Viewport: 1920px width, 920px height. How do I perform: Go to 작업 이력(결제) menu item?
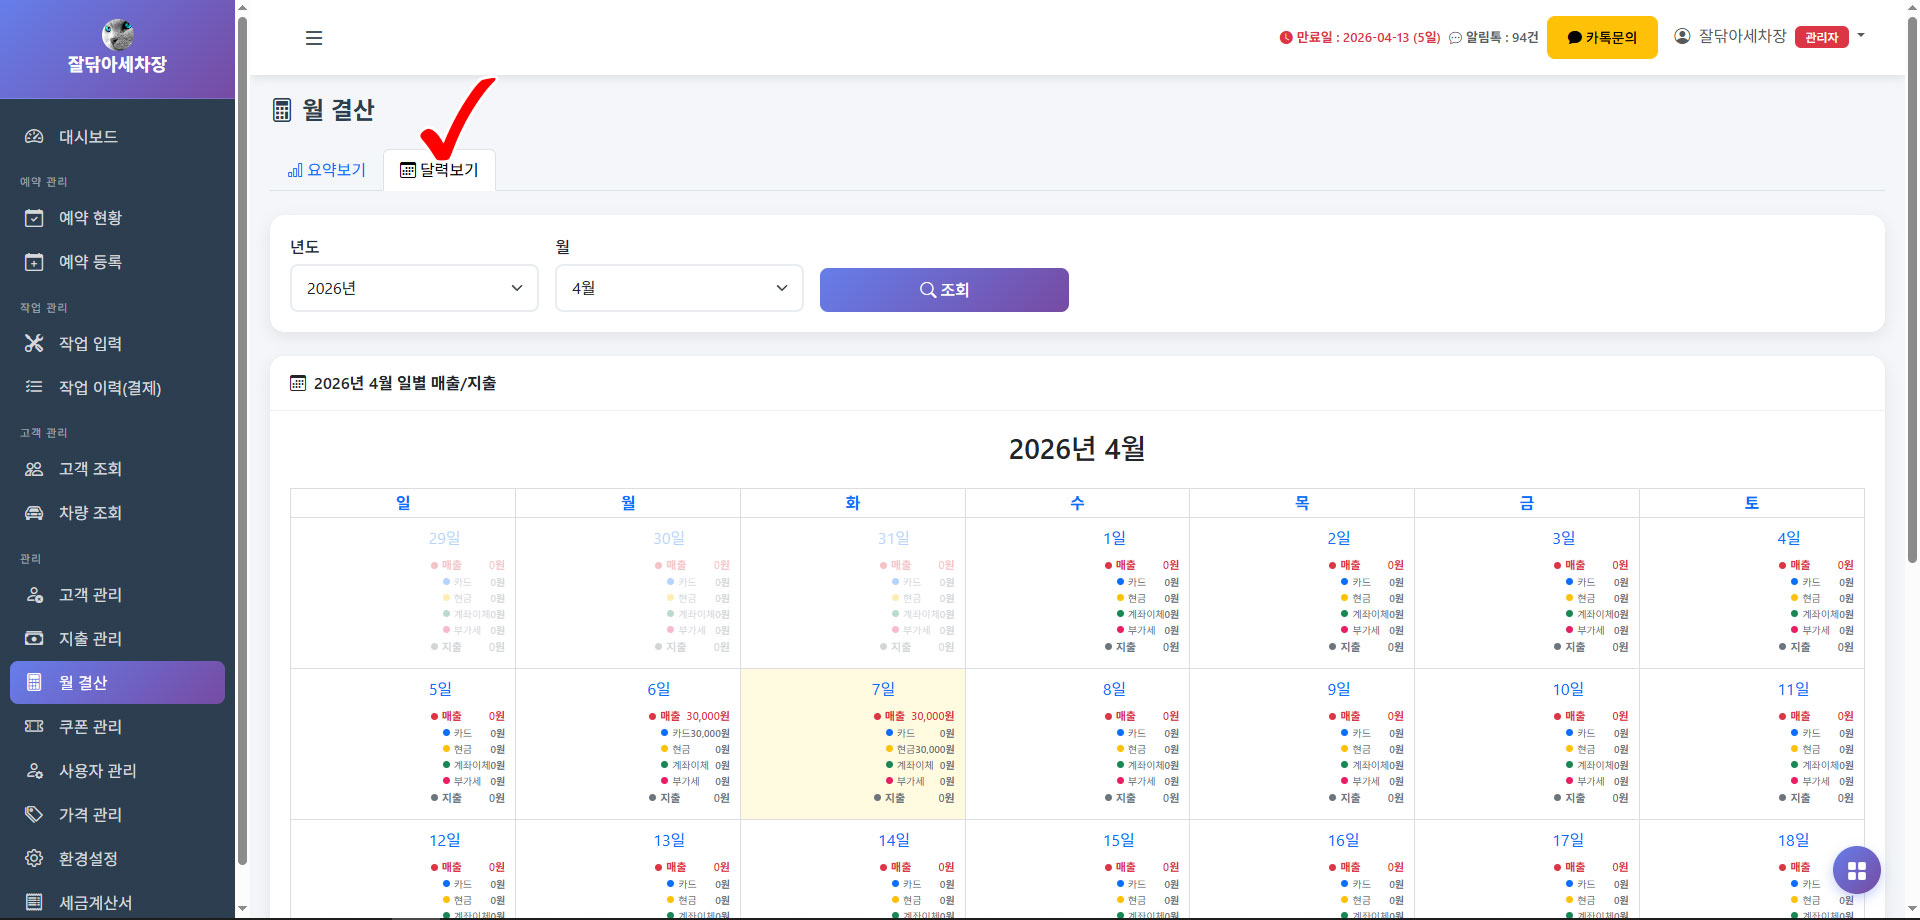[x=109, y=388]
